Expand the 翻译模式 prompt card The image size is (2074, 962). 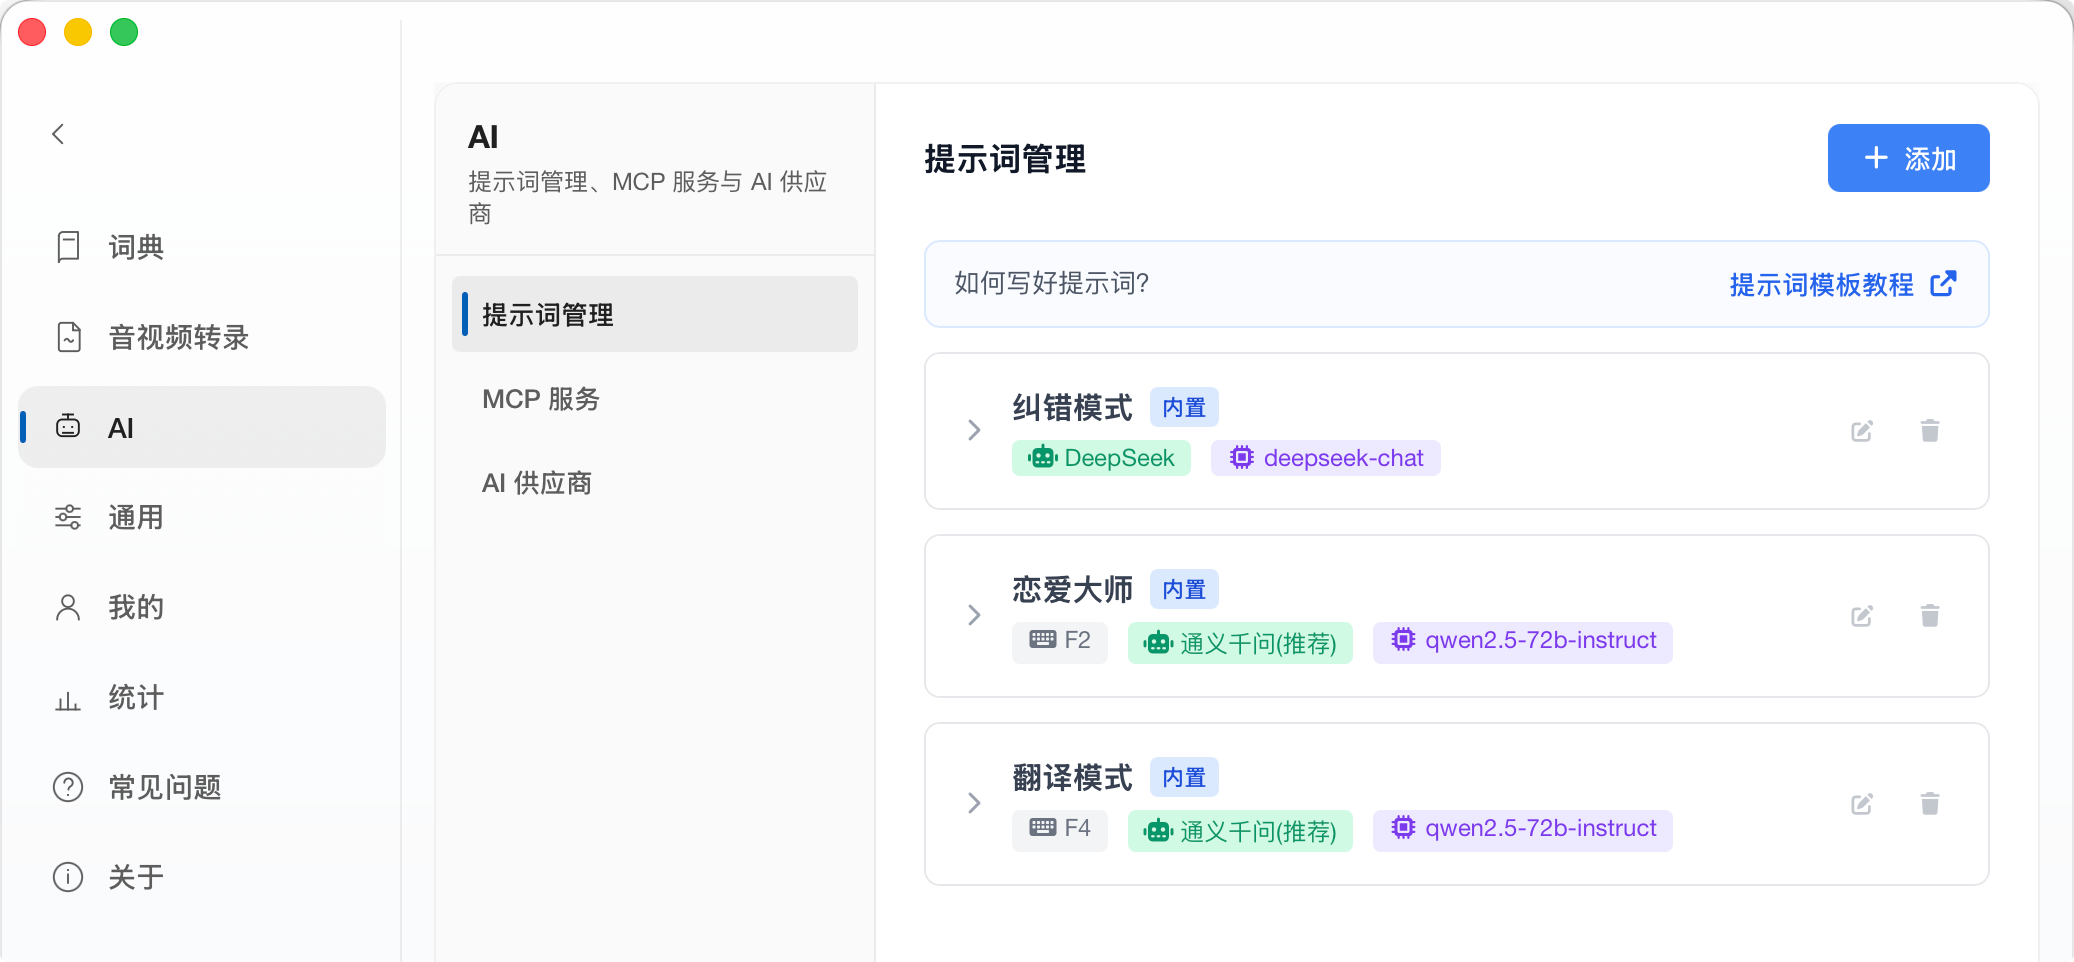[974, 804]
